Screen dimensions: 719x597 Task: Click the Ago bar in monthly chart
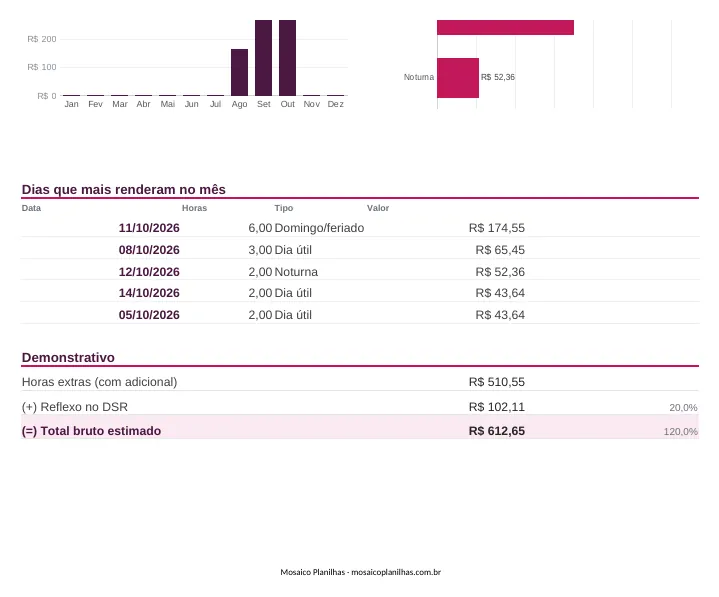[239, 72]
